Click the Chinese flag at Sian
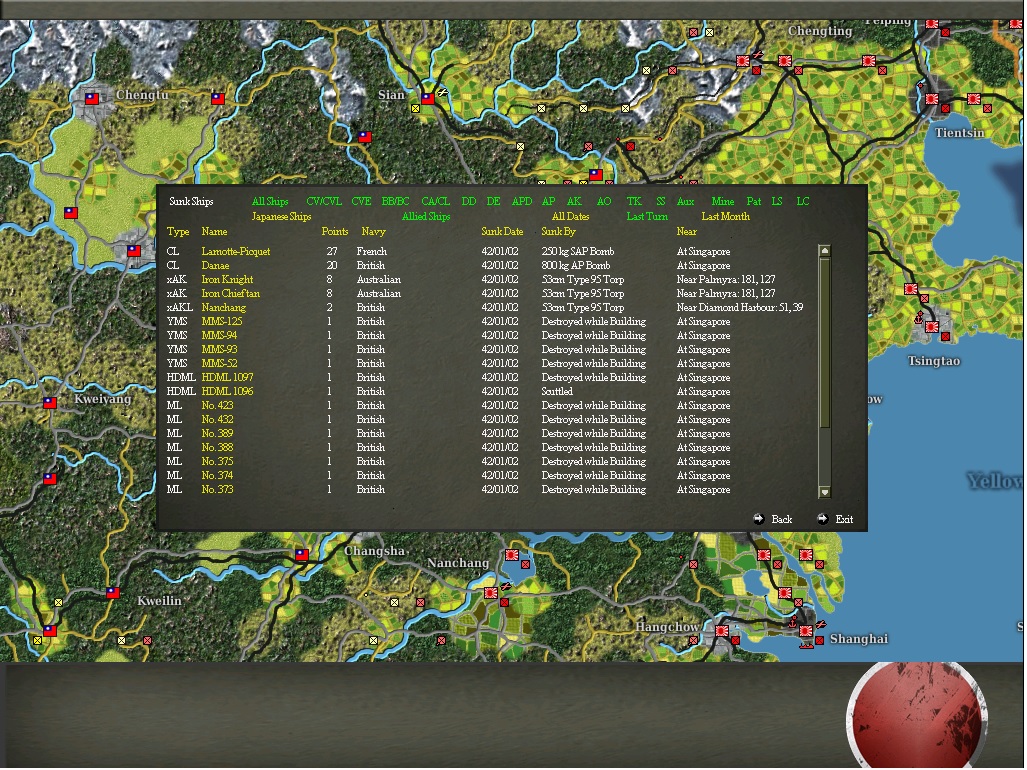The height and width of the screenshot is (770, 1027). (x=428, y=99)
